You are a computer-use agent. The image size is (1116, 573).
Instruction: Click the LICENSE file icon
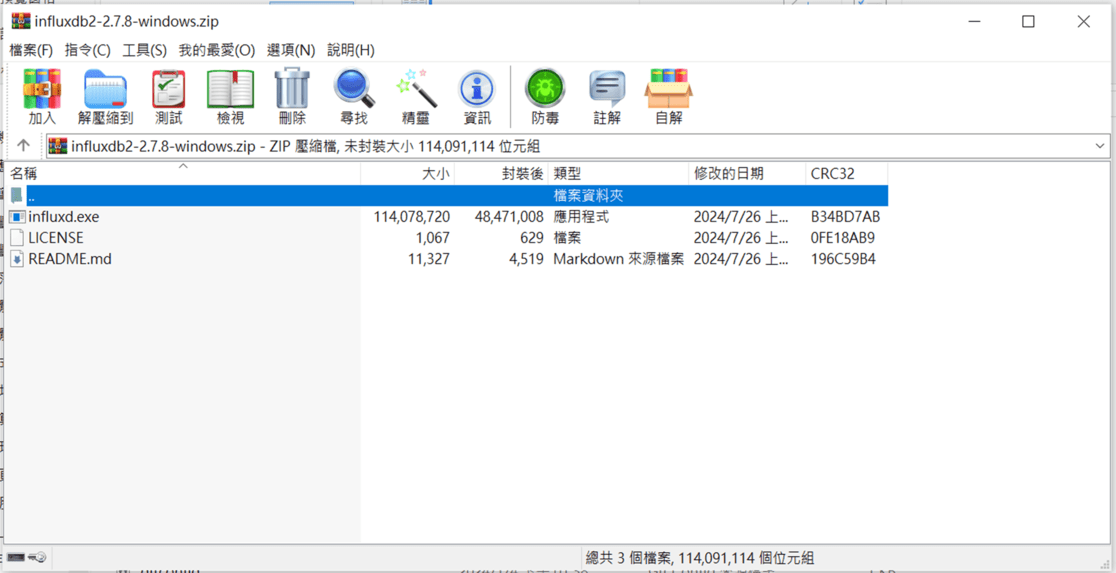[x=17, y=238]
